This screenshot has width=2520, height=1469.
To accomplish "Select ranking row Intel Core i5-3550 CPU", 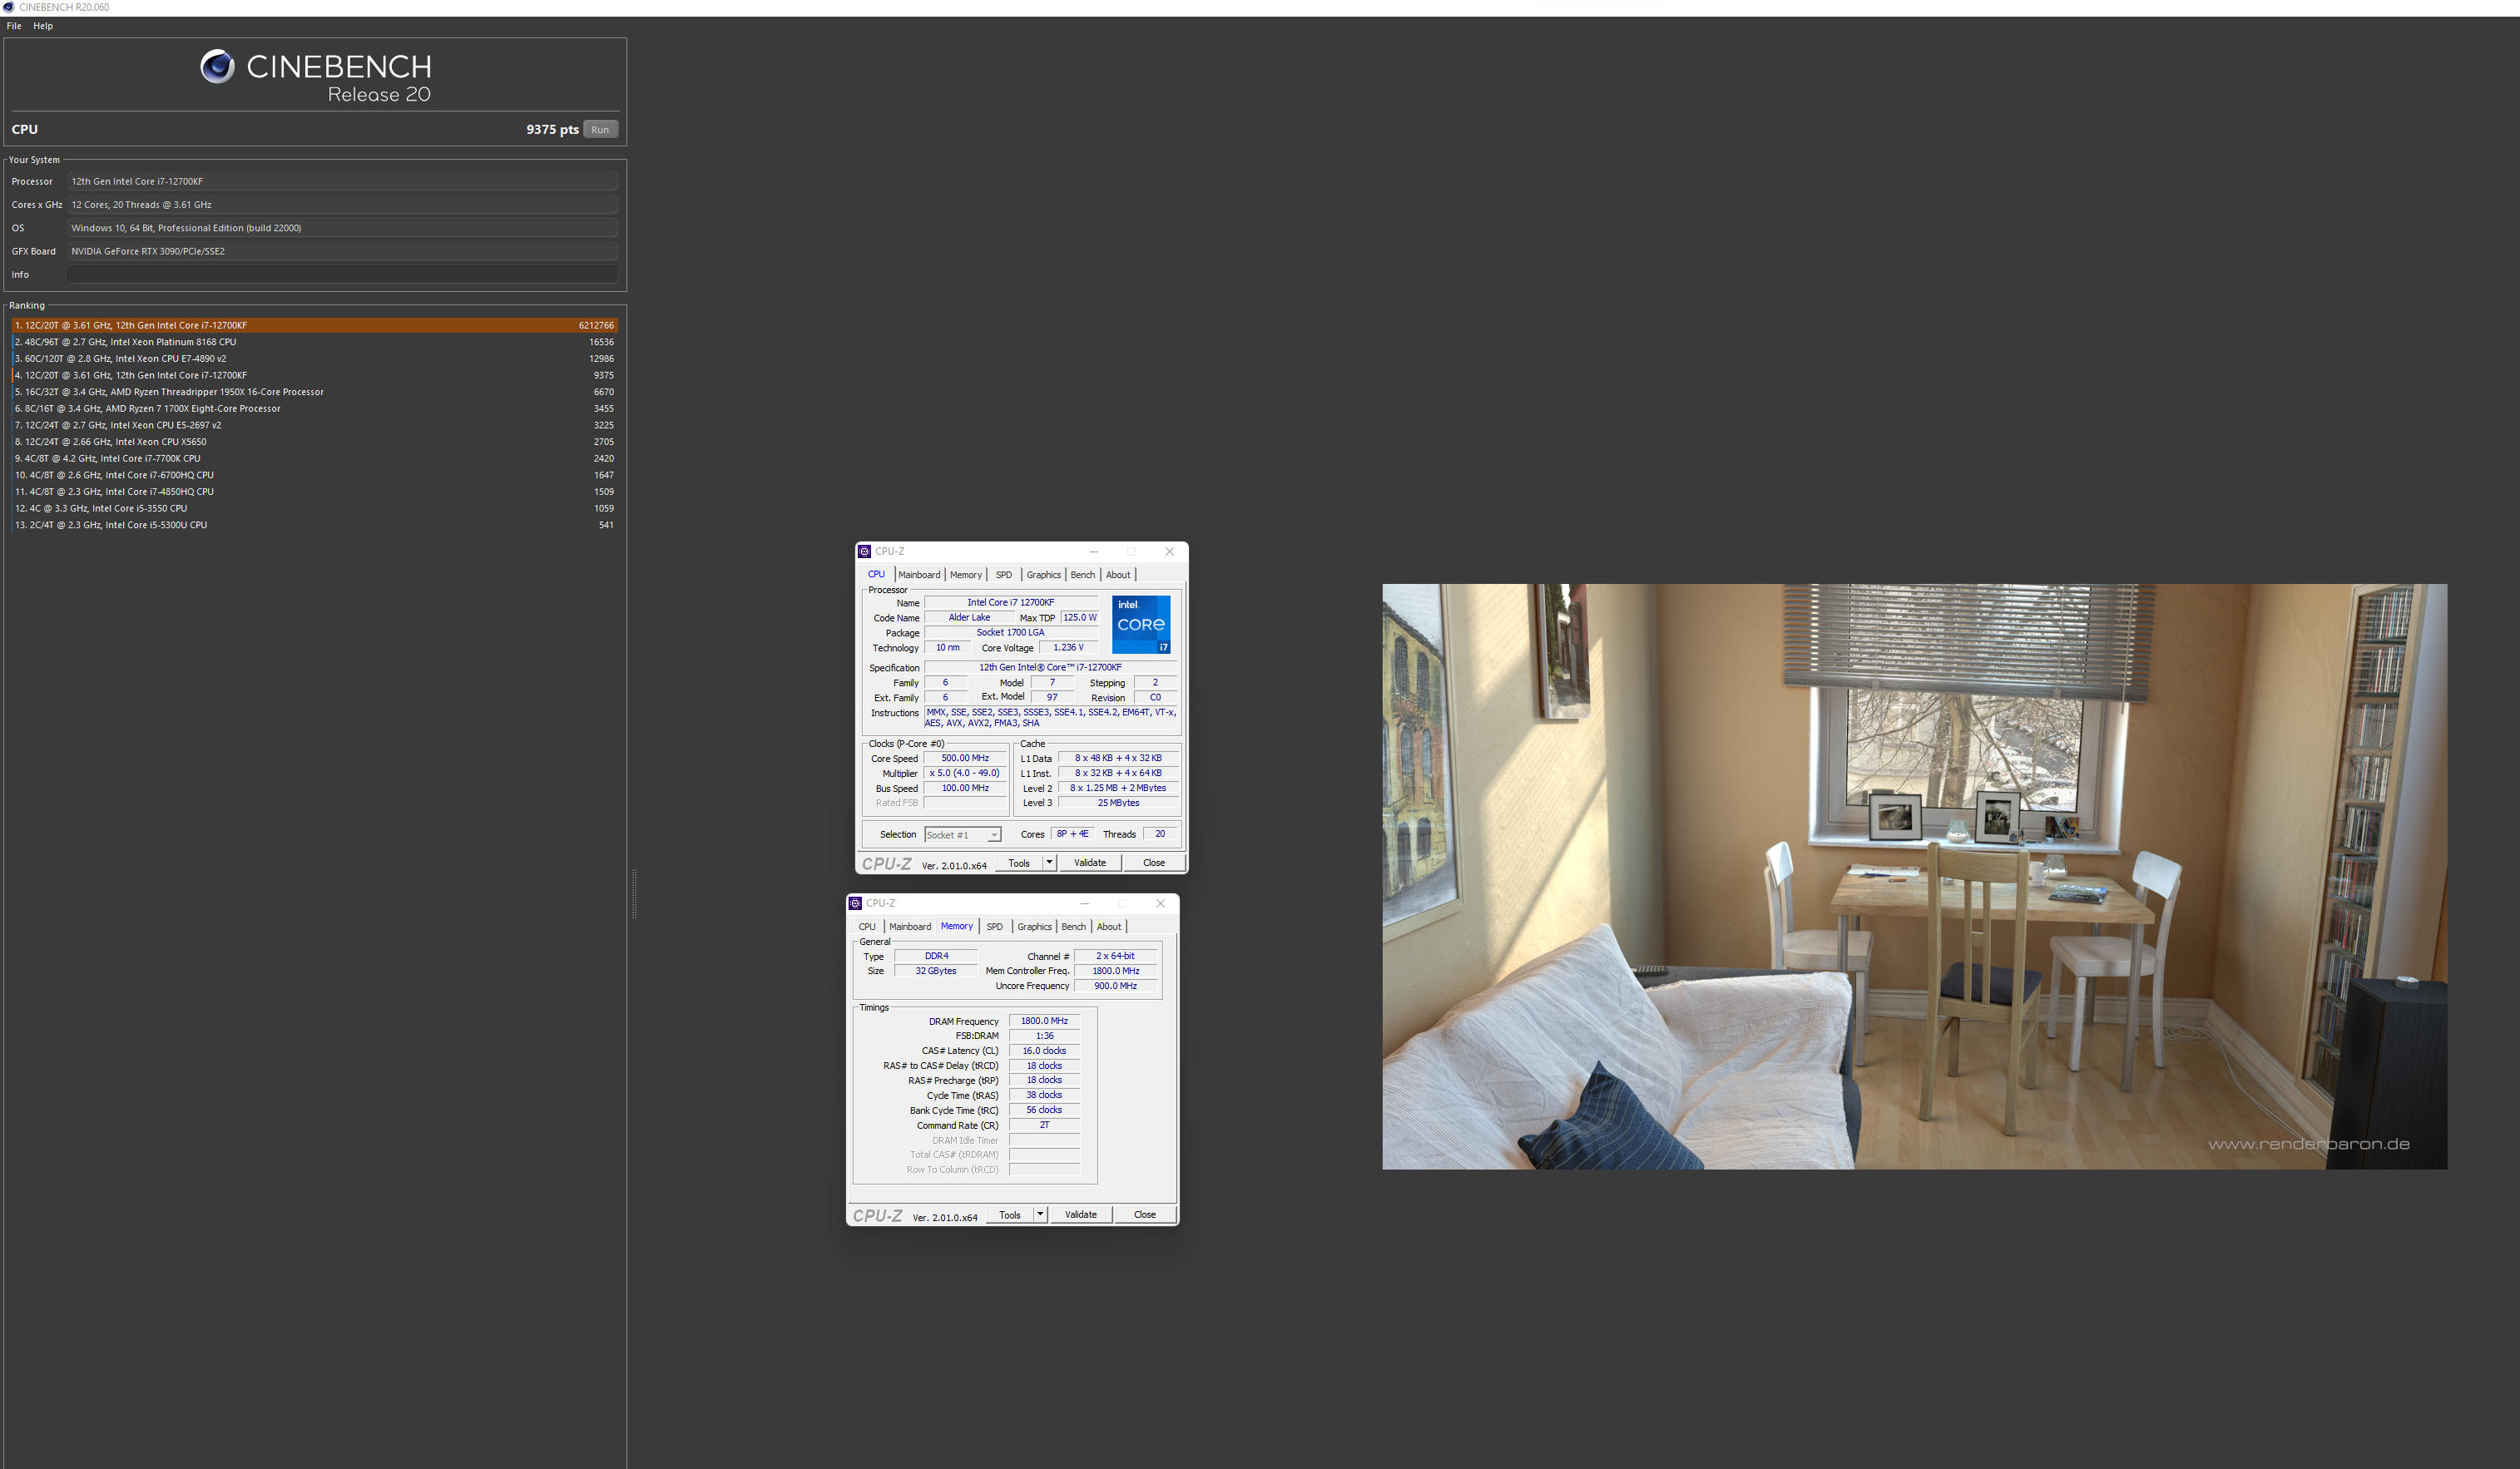I will [315, 508].
